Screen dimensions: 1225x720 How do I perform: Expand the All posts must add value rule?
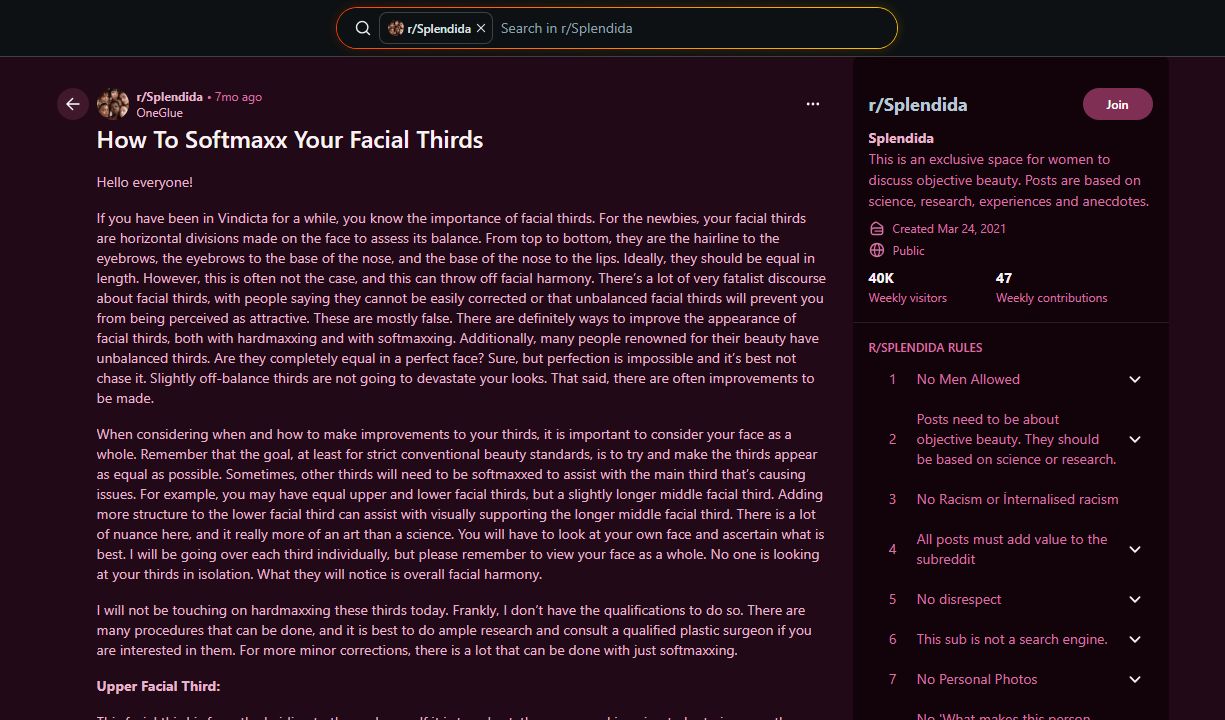pos(1135,549)
